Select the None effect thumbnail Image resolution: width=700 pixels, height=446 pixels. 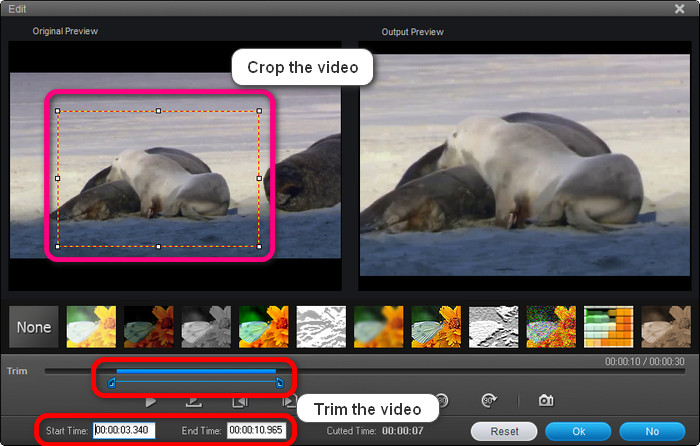point(34,327)
